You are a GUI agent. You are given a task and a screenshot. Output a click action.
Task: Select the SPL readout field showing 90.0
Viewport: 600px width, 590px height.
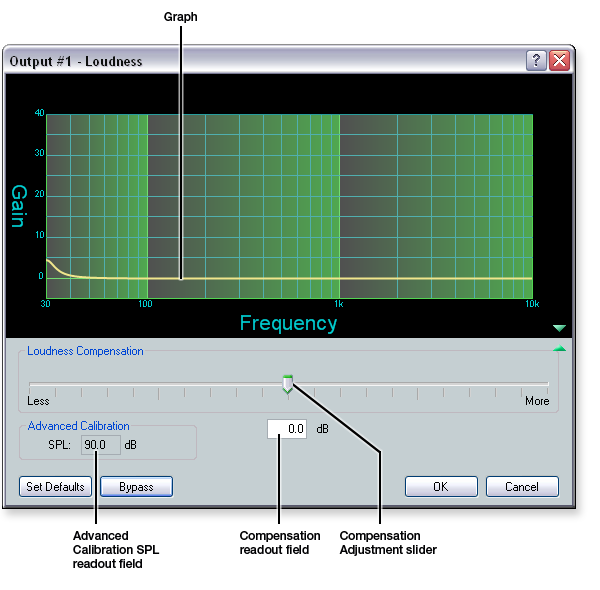pyautogui.click(x=100, y=444)
